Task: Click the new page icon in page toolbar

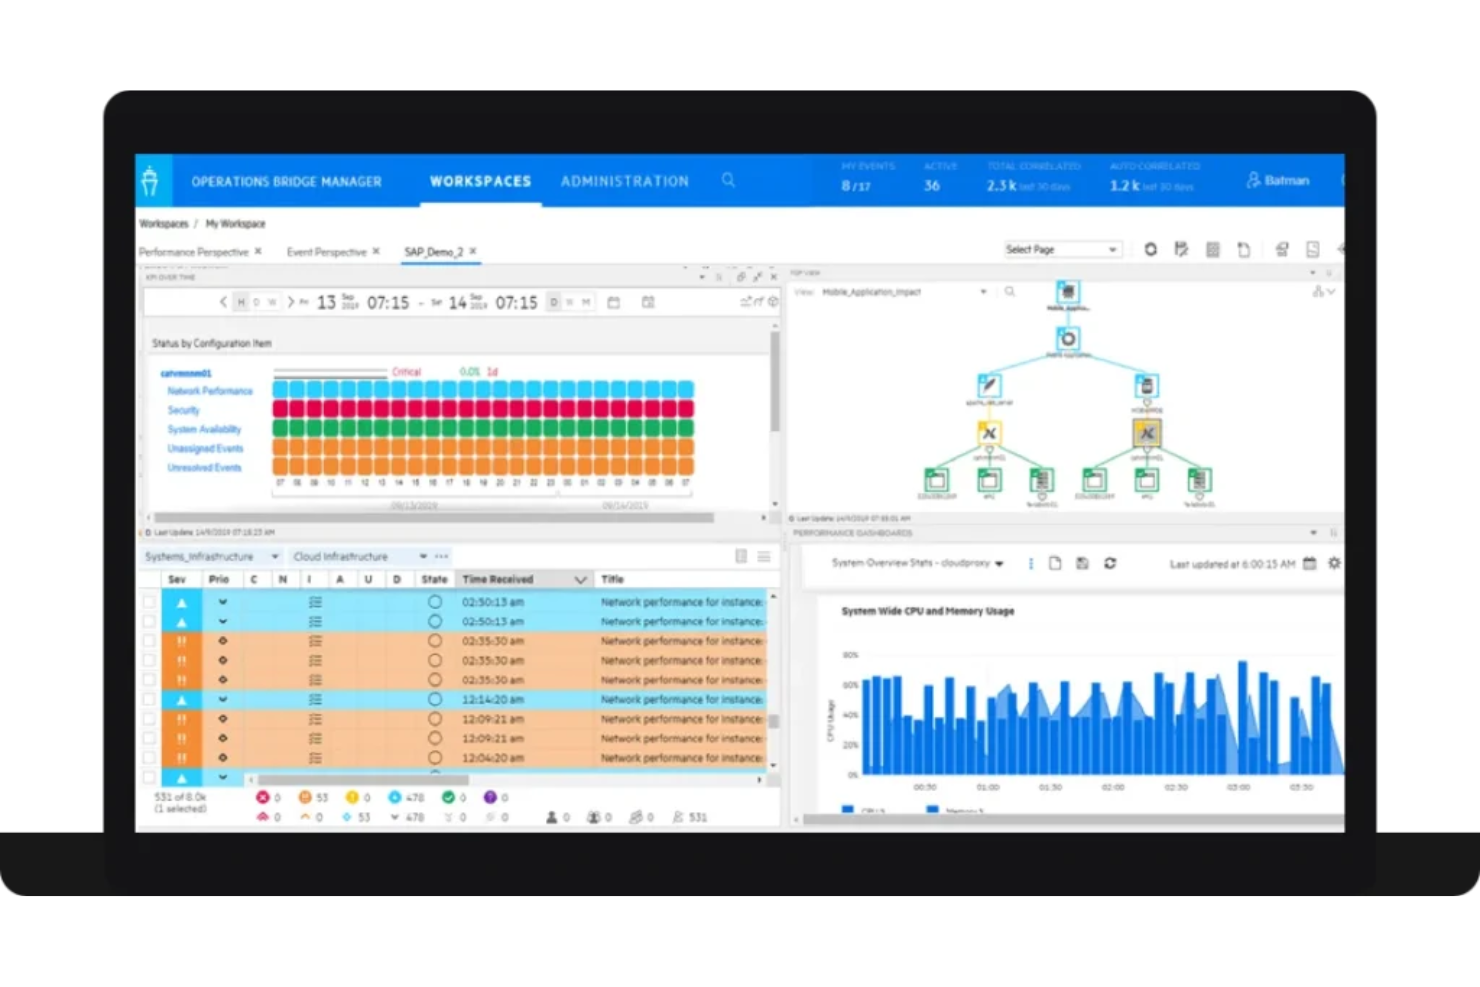Action: point(1243,249)
